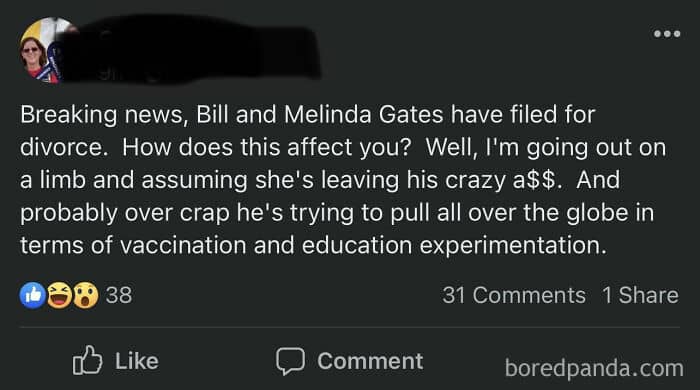Open the three-dot post options menu
700x390 pixels.
click(x=667, y=34)
